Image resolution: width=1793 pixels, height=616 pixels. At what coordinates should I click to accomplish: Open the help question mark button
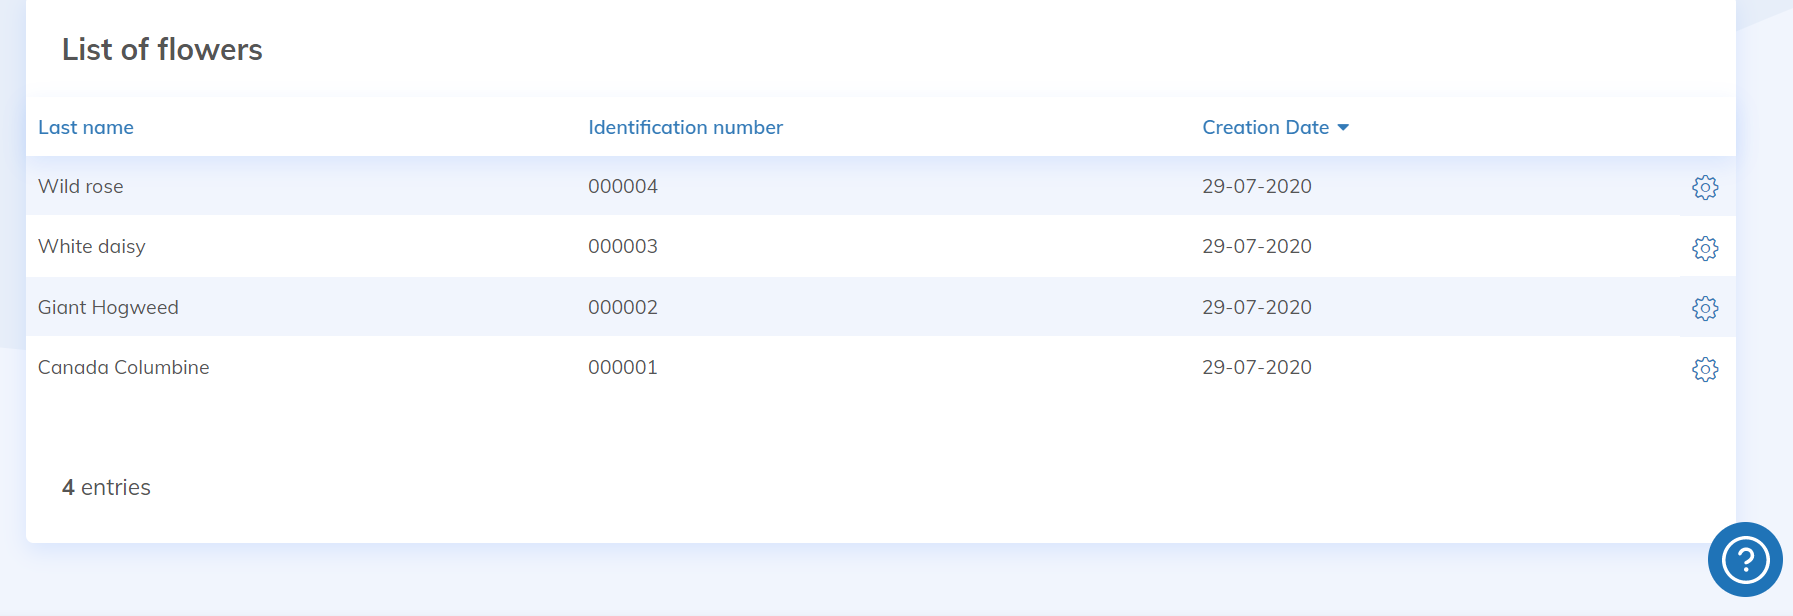pos(1745,559)
